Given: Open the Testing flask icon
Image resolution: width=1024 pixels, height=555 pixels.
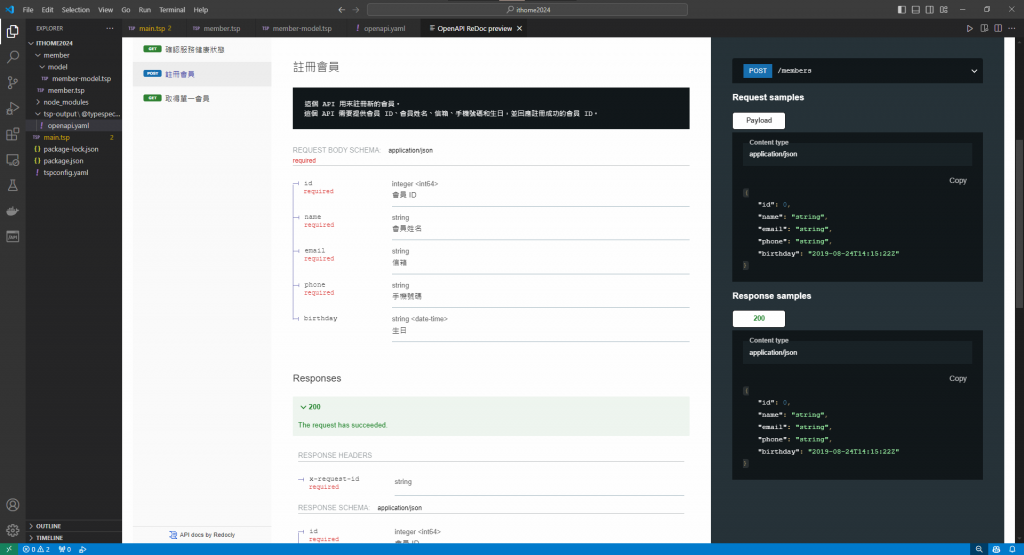Looking at the screenshot, I should [x=12, y=185].
